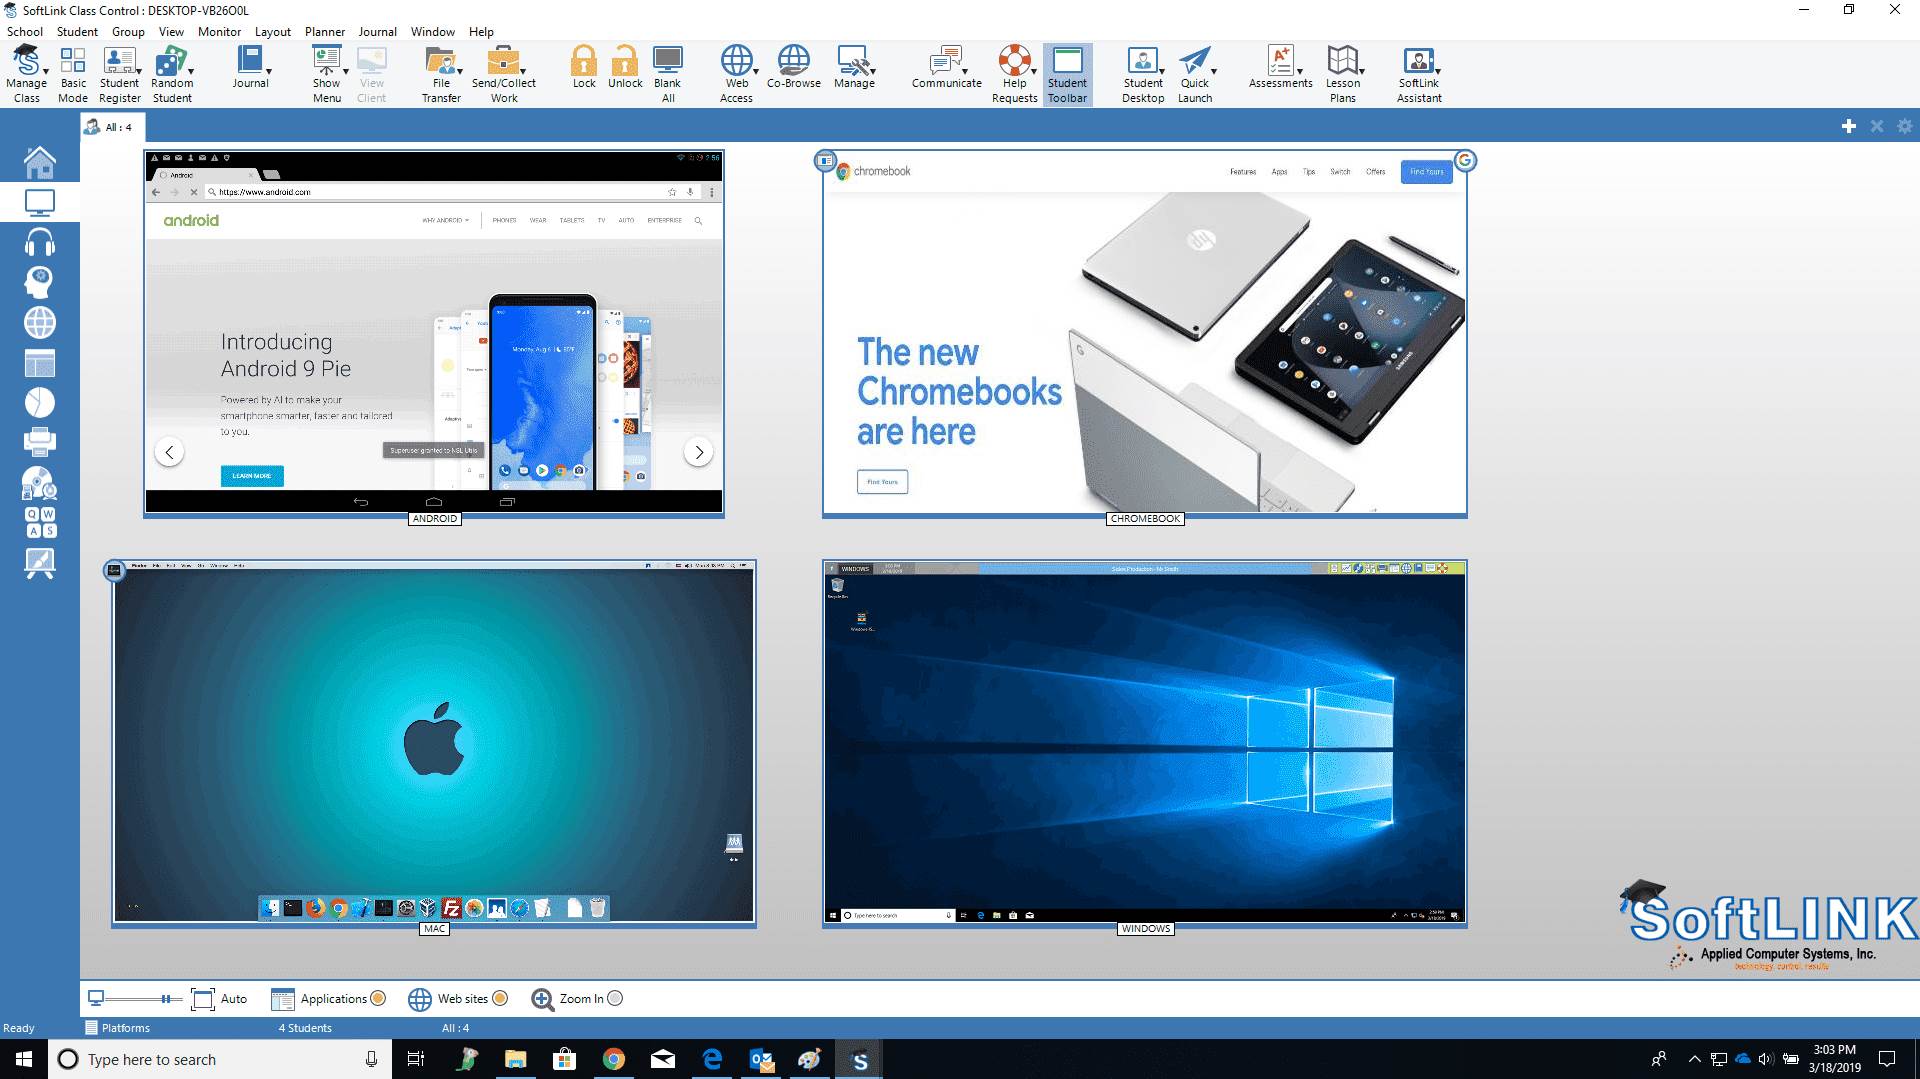
Task: Select the Monitor view sidebar icon
Action: pyautogui.click(x=40, y=203)
